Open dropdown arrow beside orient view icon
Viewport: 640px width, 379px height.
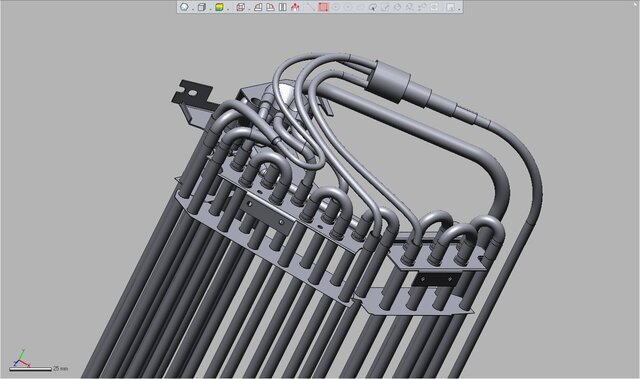click(192, 9)
